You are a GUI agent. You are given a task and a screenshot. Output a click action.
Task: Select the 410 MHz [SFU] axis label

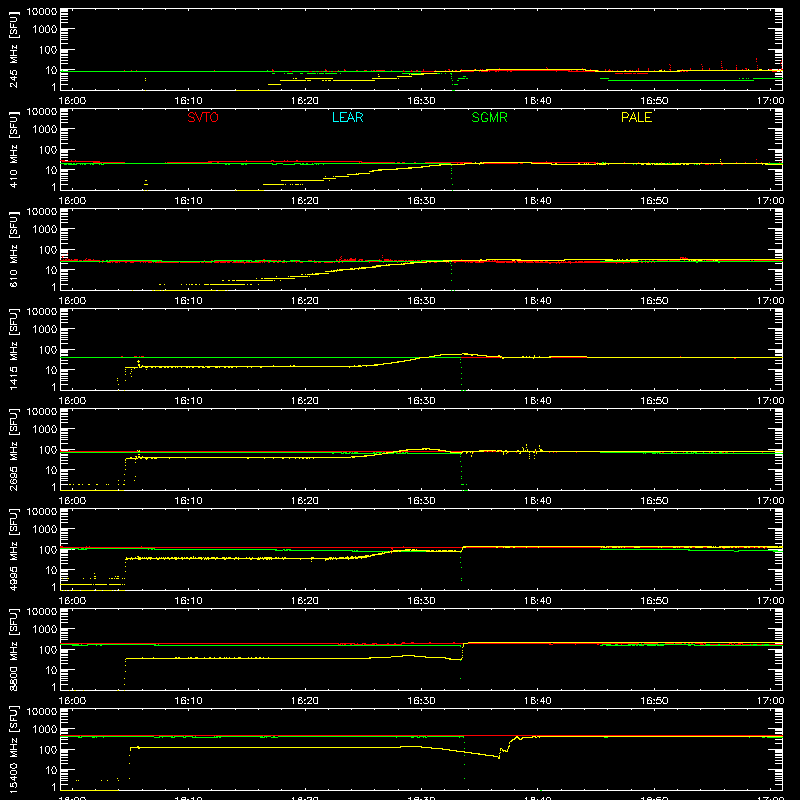point(14,149)
